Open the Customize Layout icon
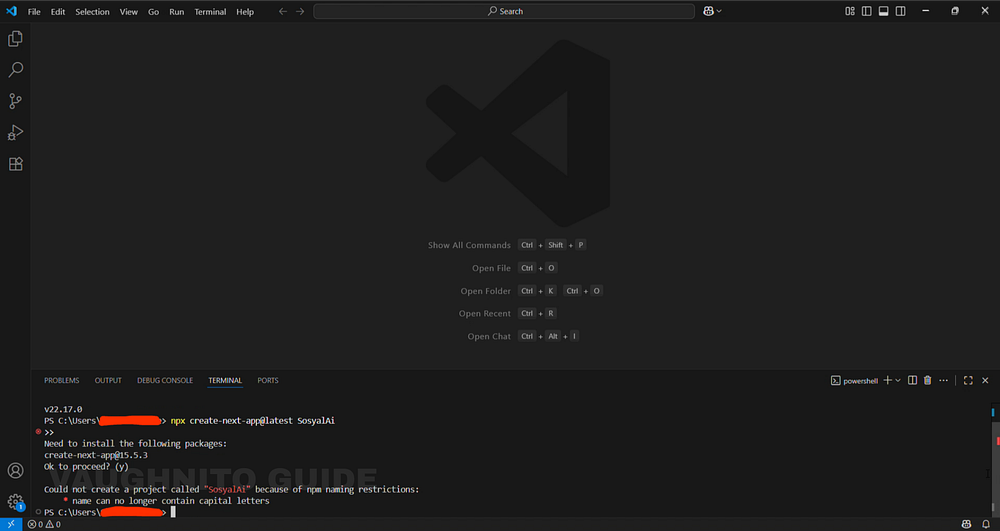The image size is (1000, 531). [x=849, y=11]
